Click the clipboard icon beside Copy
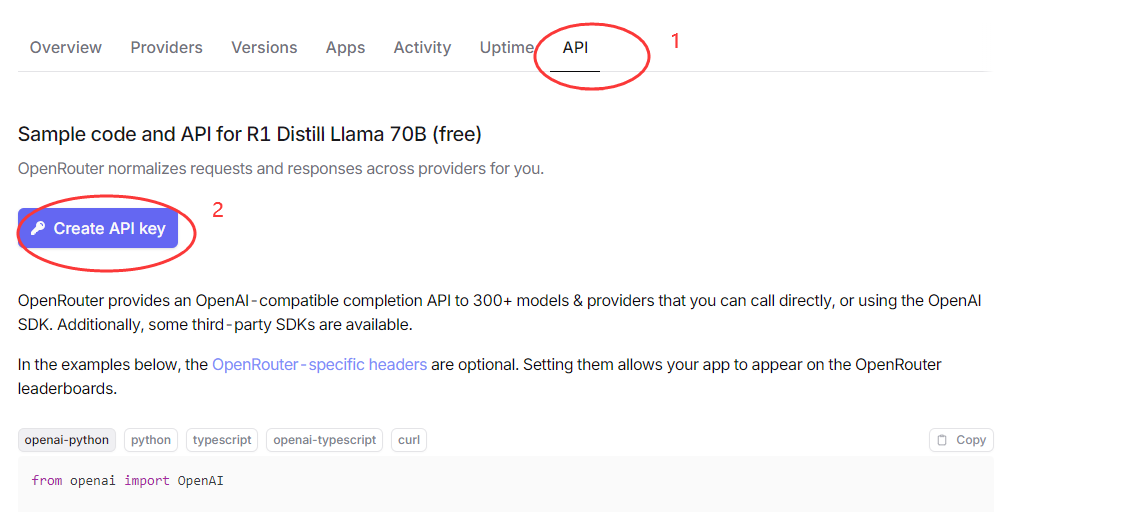The height and width of the screenshot is (512, 1144). [942, 440]
